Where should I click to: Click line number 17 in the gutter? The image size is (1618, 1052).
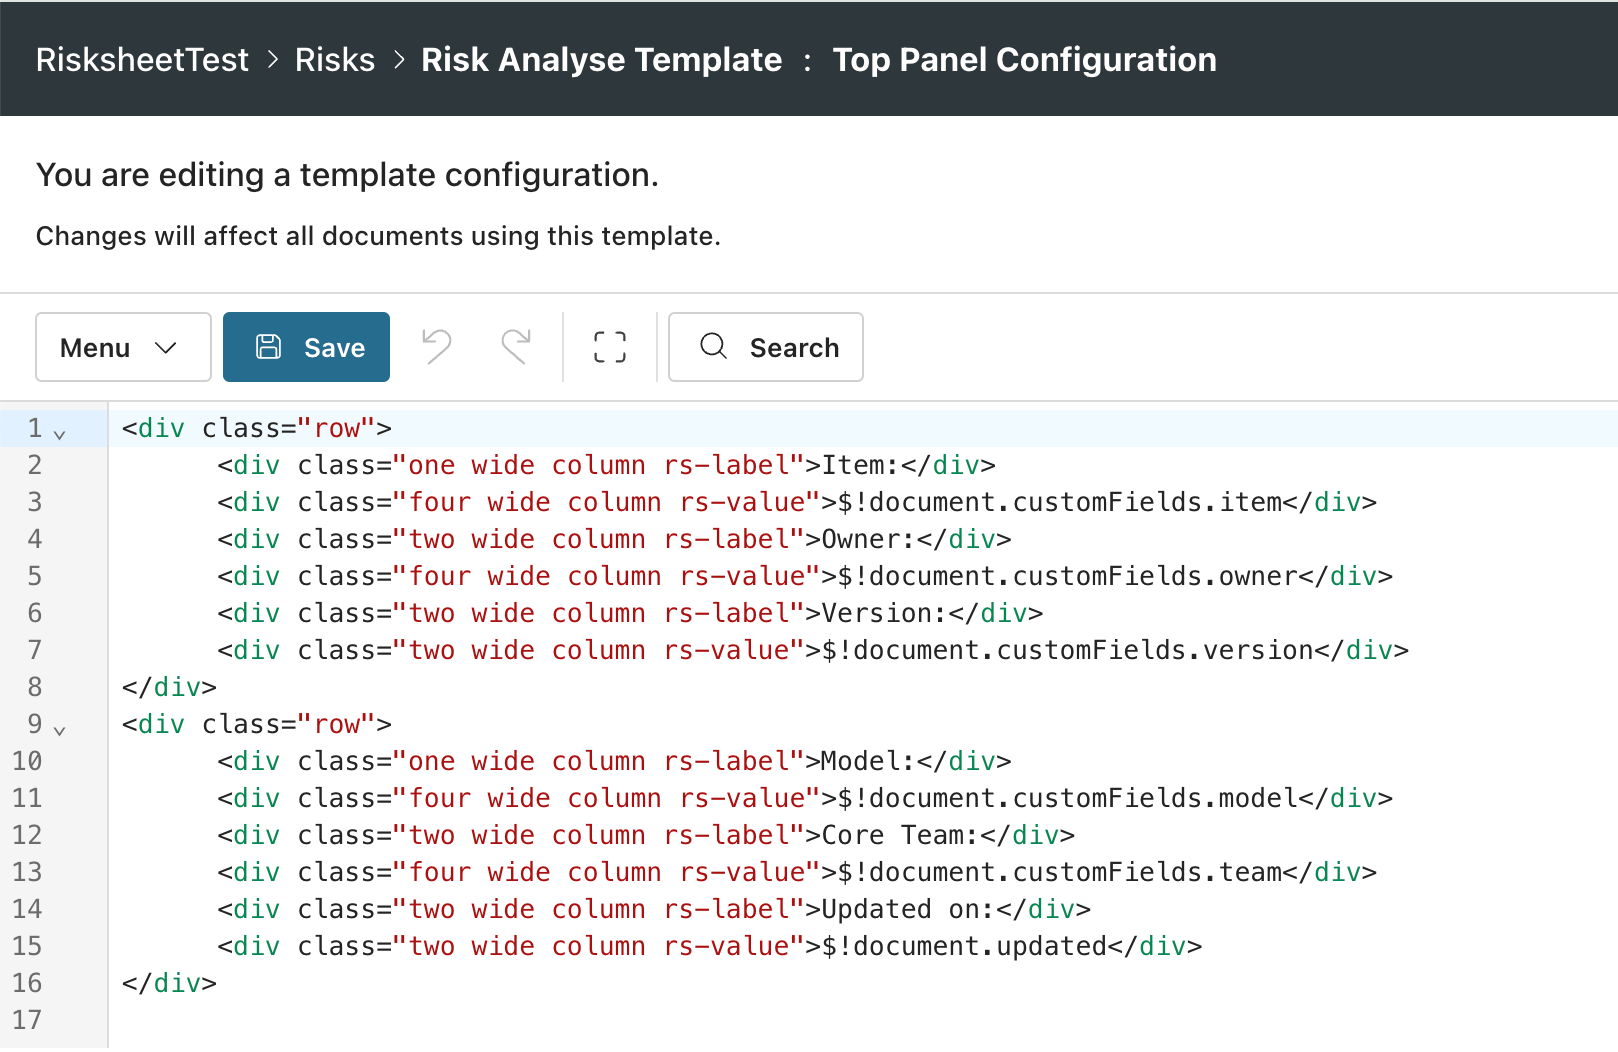tap(27, 1020)
